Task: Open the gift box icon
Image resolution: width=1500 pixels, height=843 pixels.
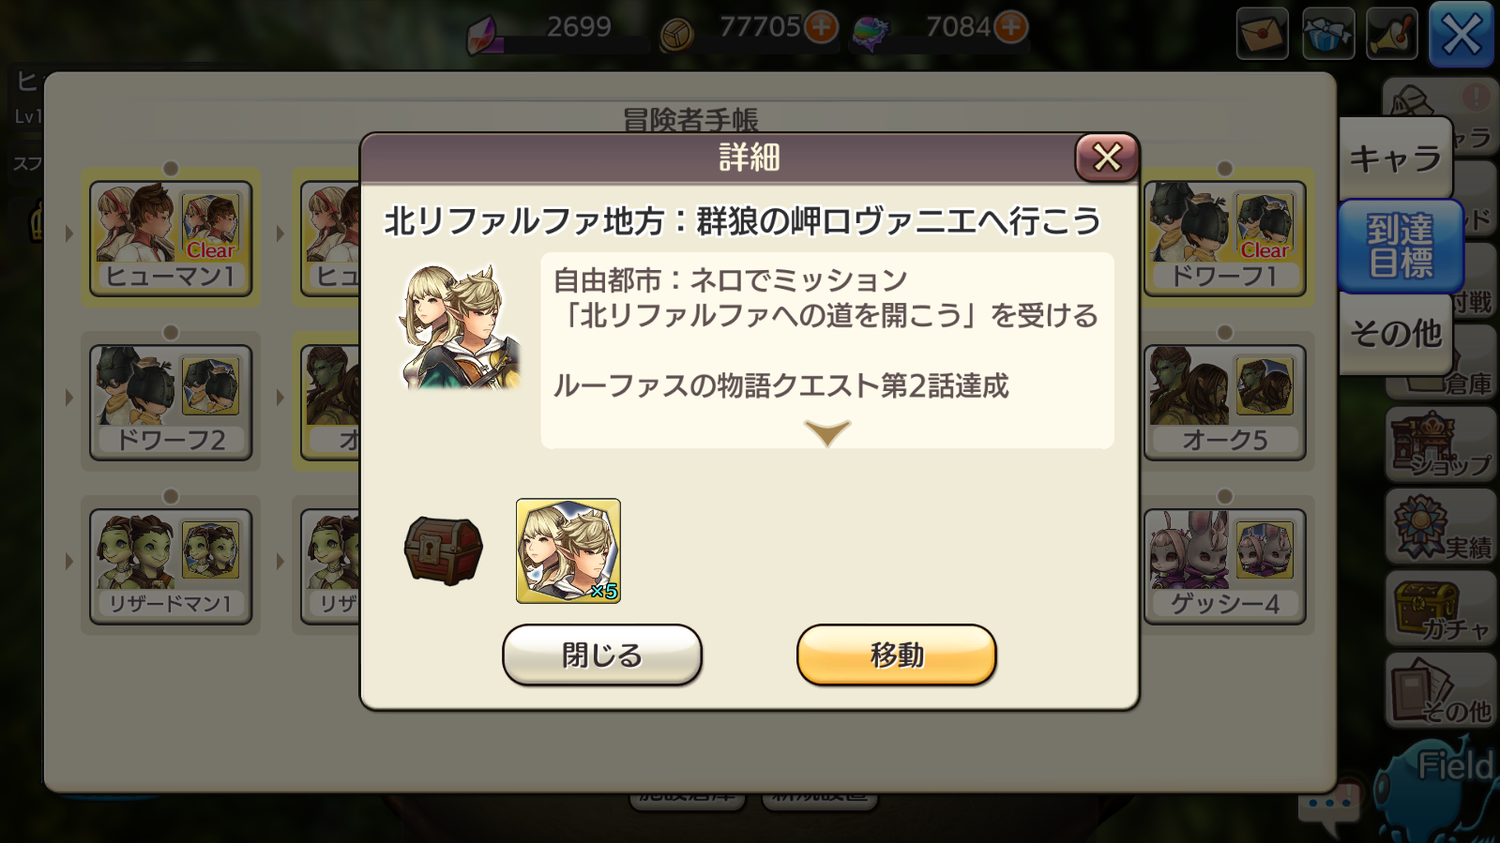Action: tap(1328, 33)
